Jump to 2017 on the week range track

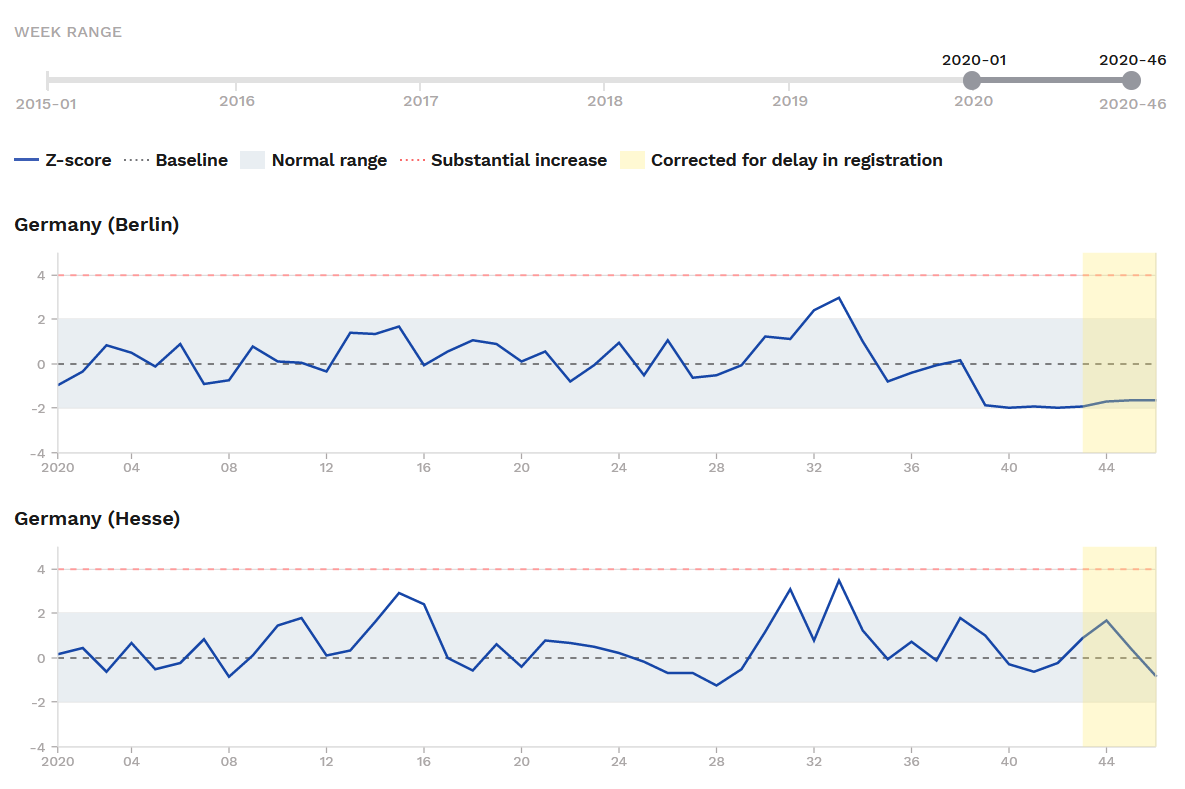421,80
